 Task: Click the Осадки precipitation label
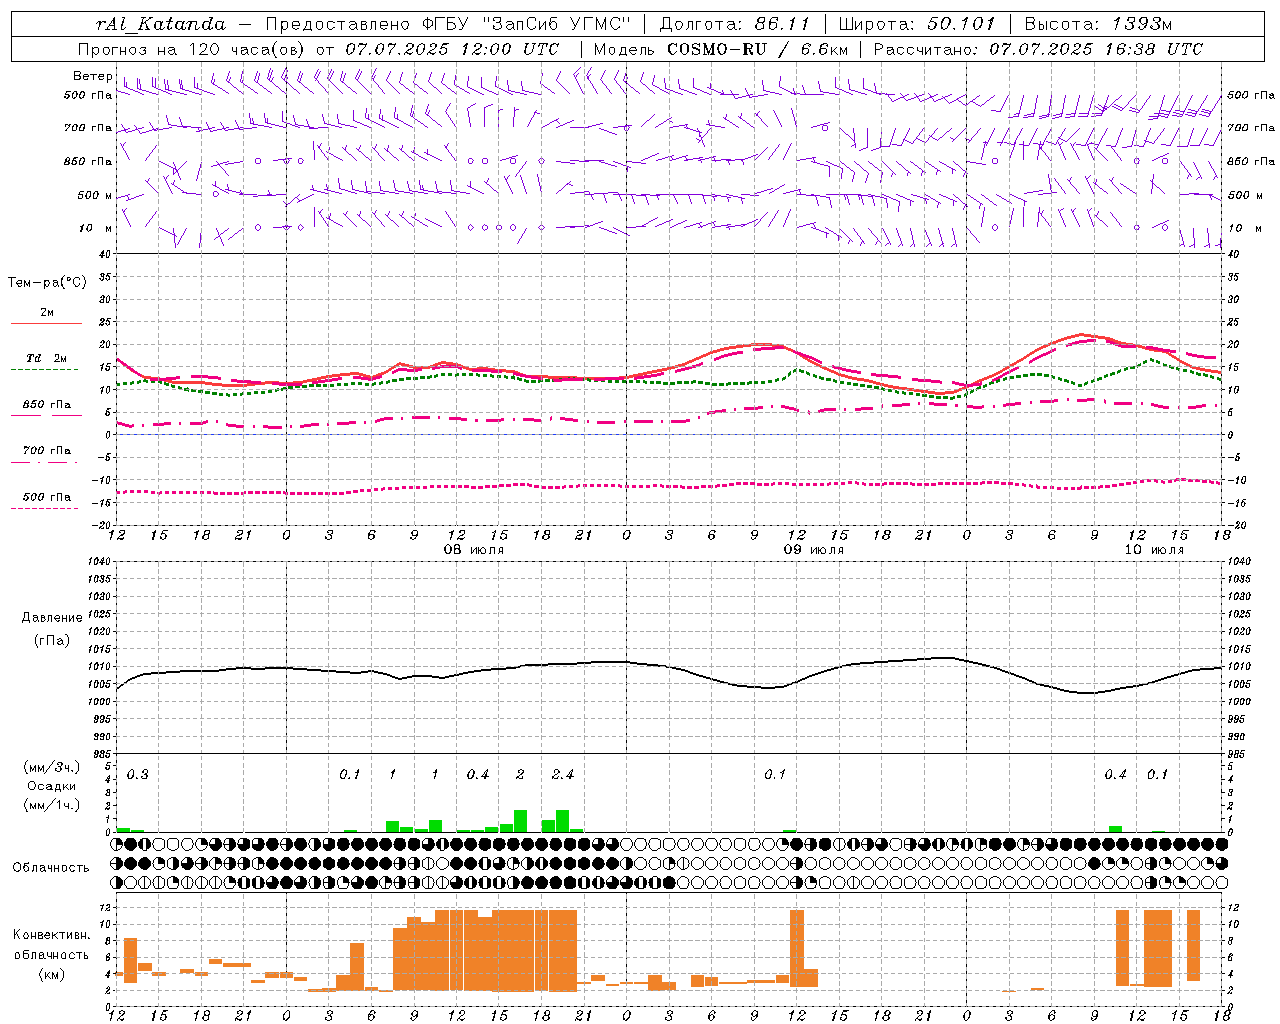click(x=52, y=786)
